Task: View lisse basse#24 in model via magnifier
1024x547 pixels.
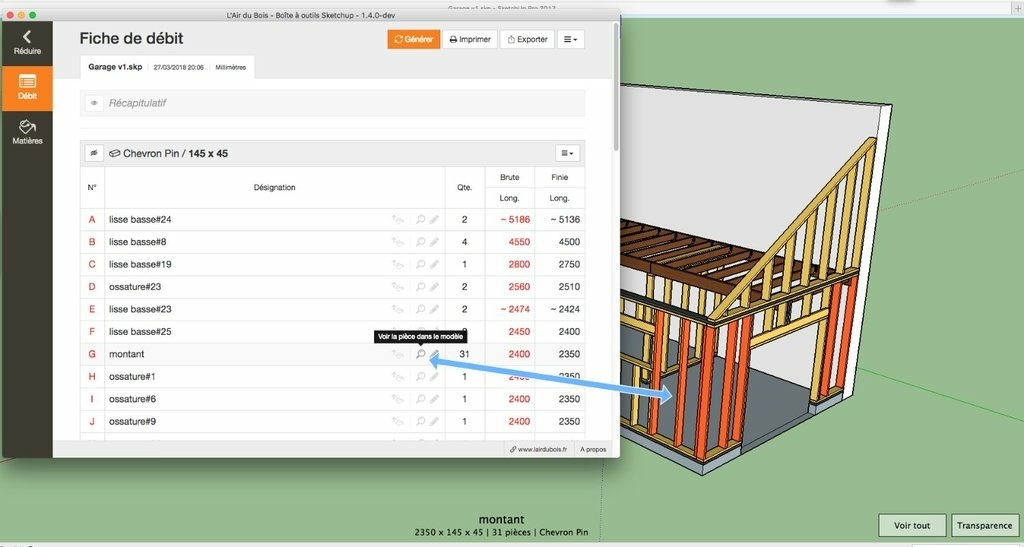Action: (421, 219)
